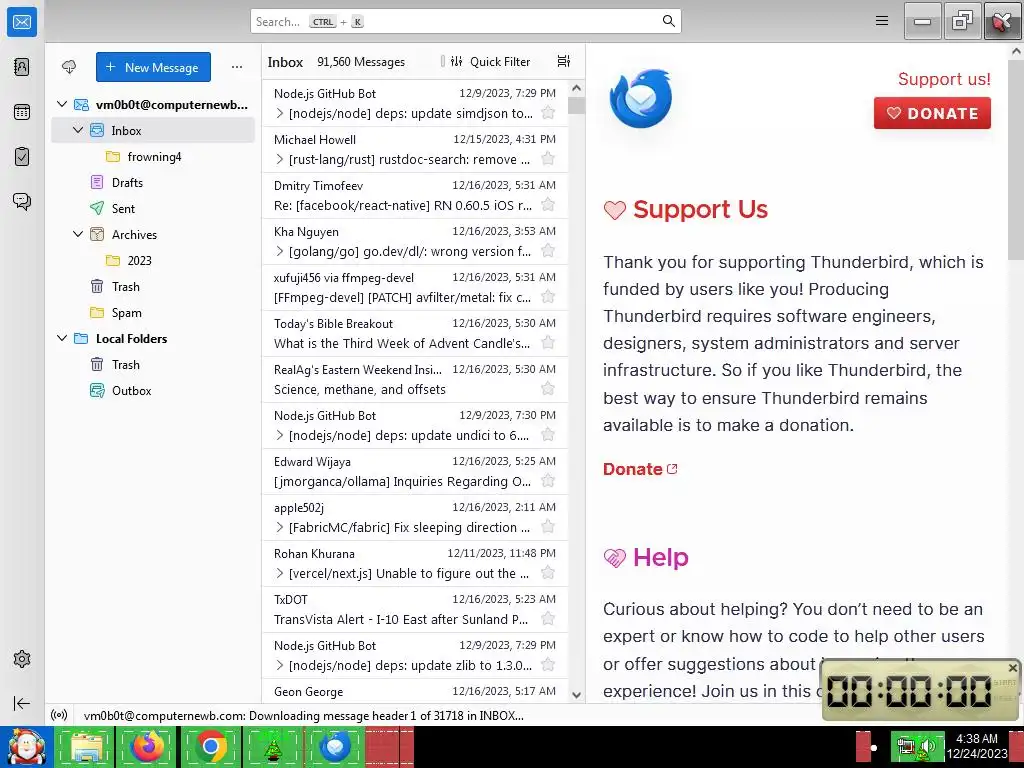Collapse the Inbox folder tree
Screen dimensions: 1024x768
tap(78, 130)
